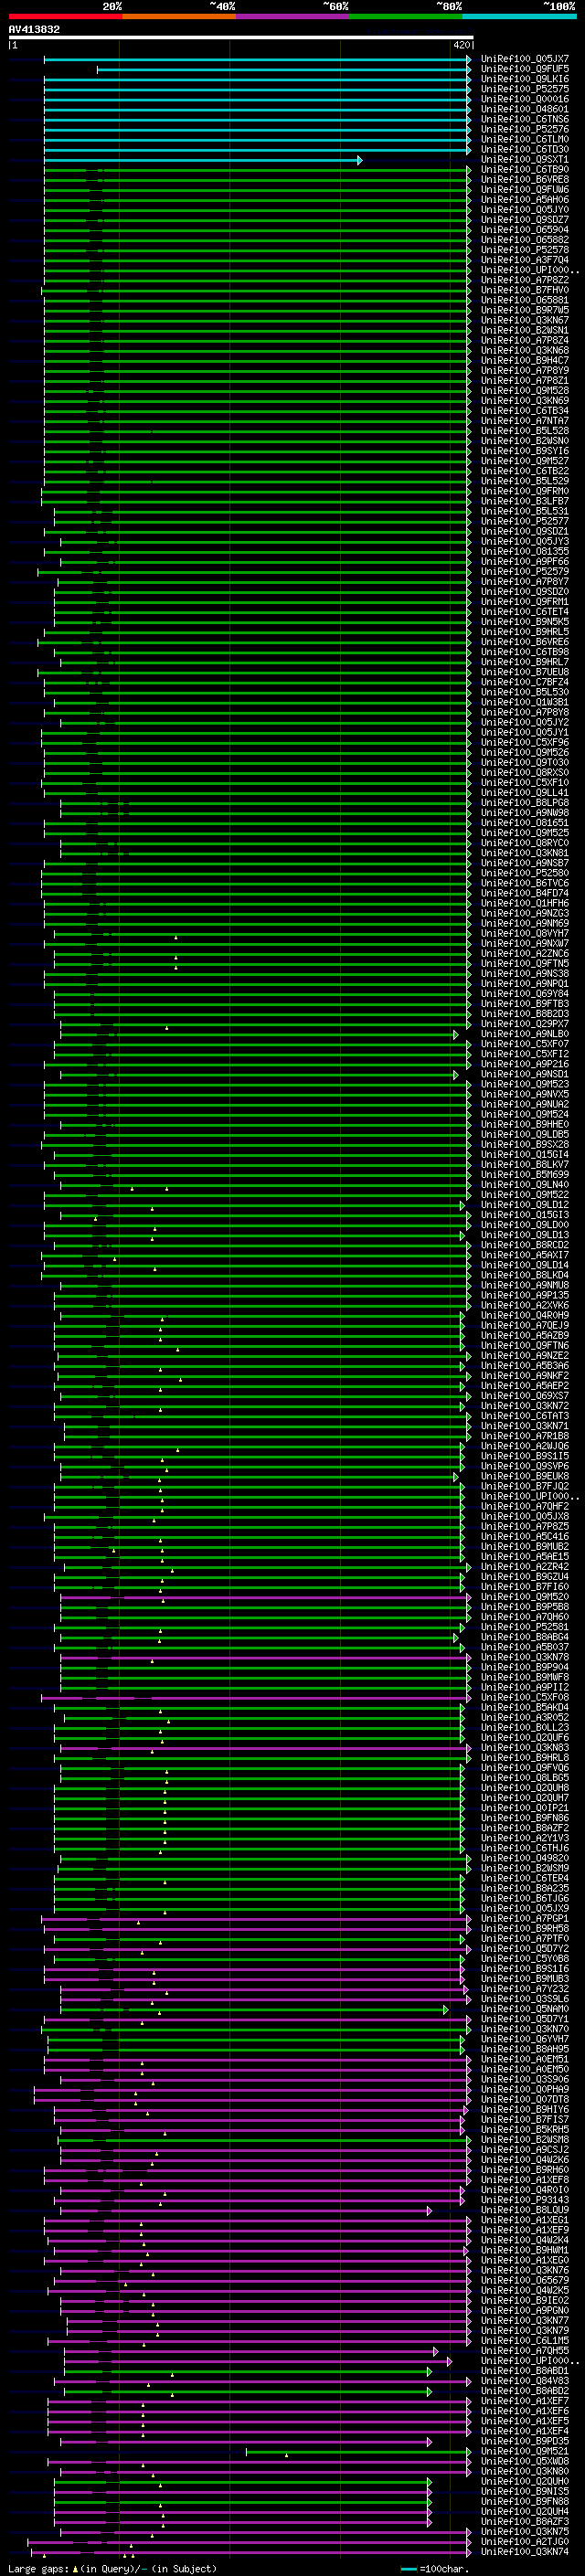Select label UniRef100_A9PGN0
Screen dimensions: 585x2576
[x=524, y=2310]
